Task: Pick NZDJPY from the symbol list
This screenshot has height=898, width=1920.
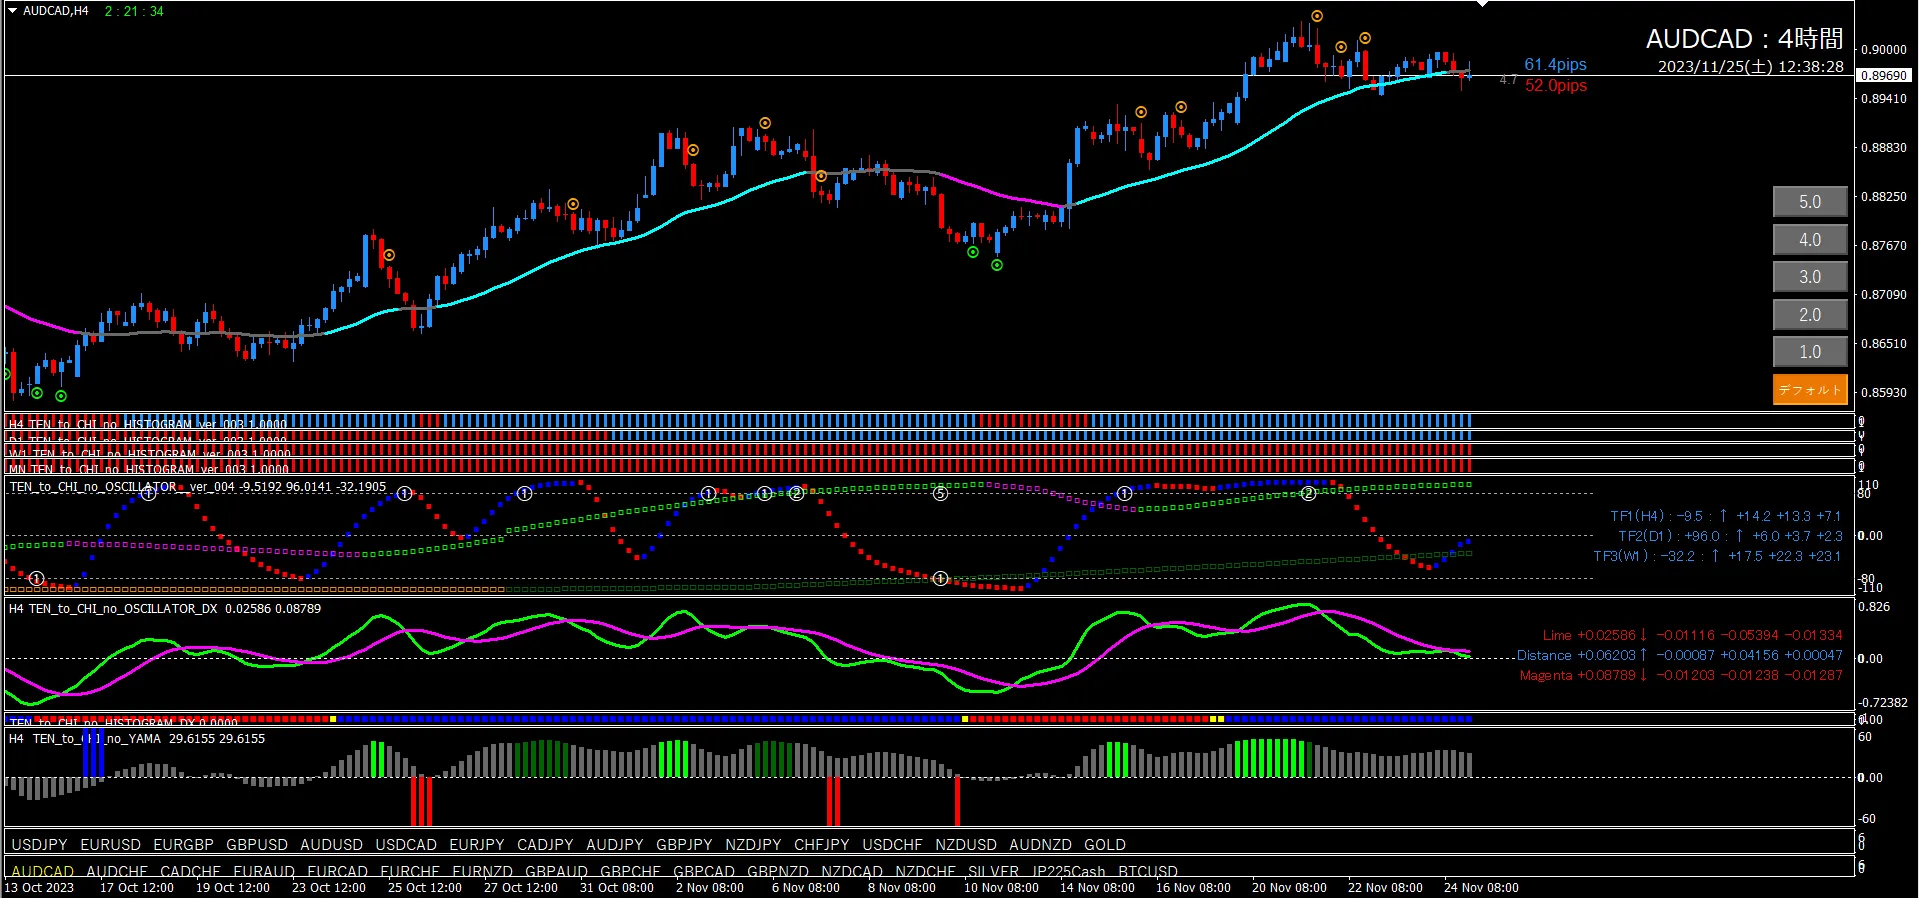Action: [753, 845]
